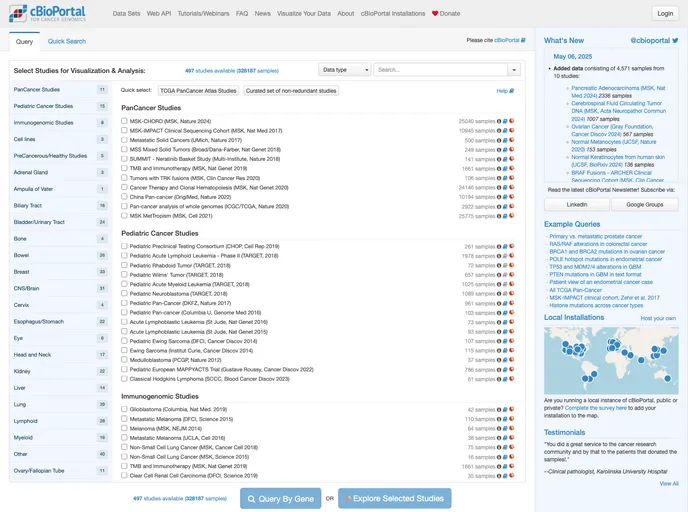This screenshot has width=688, height=512.
Task: Select the Pediatric Neuroblastoma checkbox
Action: (124, 294)
